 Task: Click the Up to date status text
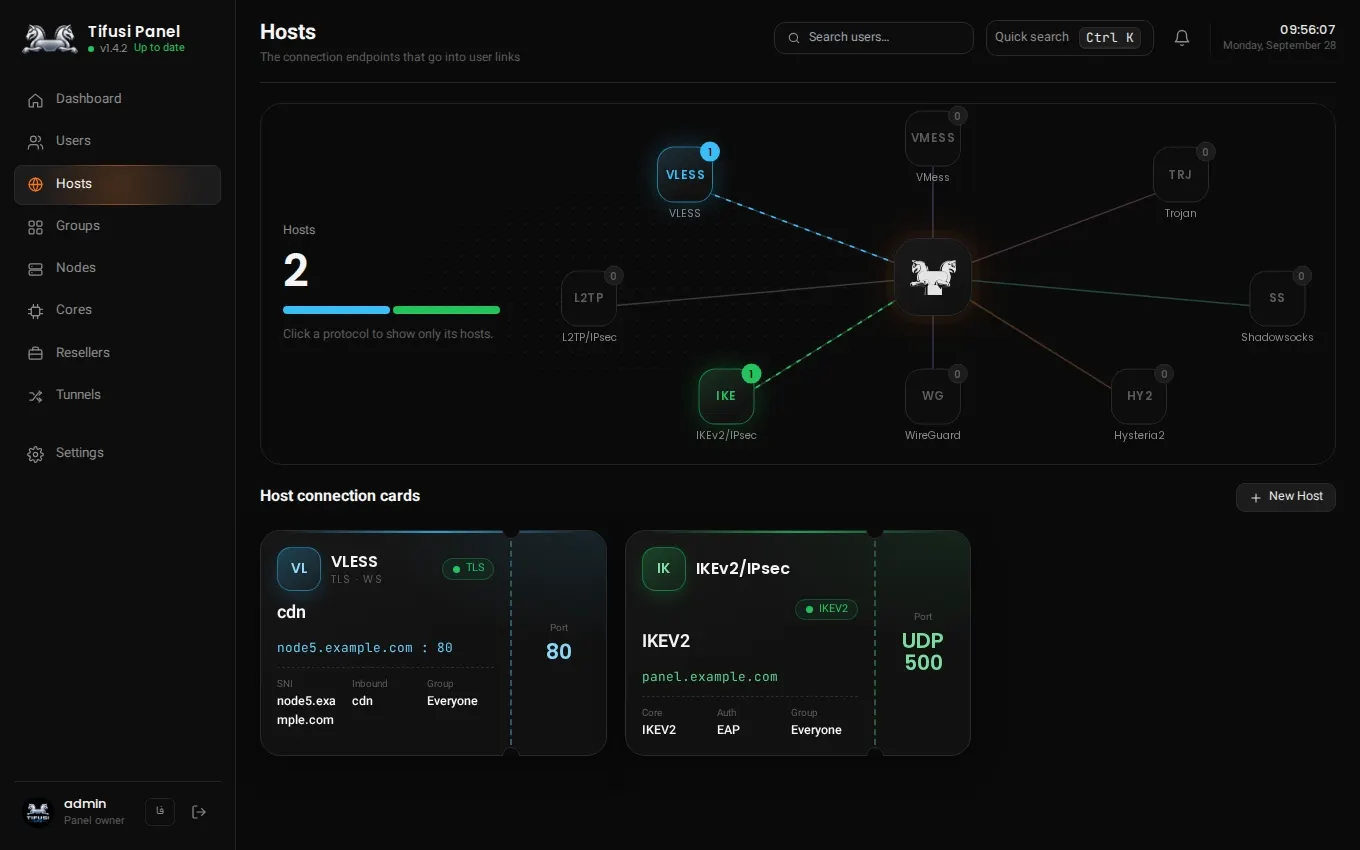[x=159, y=48]
